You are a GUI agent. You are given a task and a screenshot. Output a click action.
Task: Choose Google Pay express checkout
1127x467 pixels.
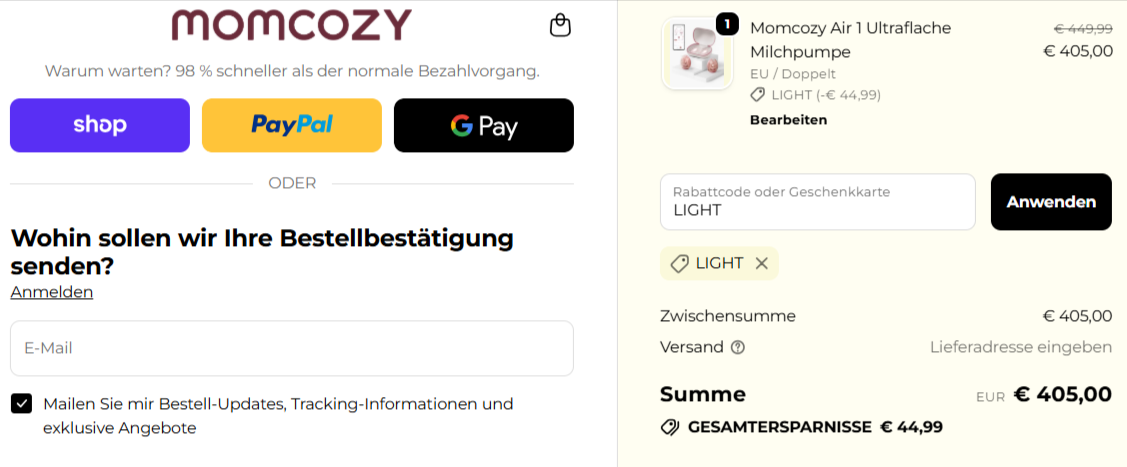pyautogui.click(x=484, y=125)
